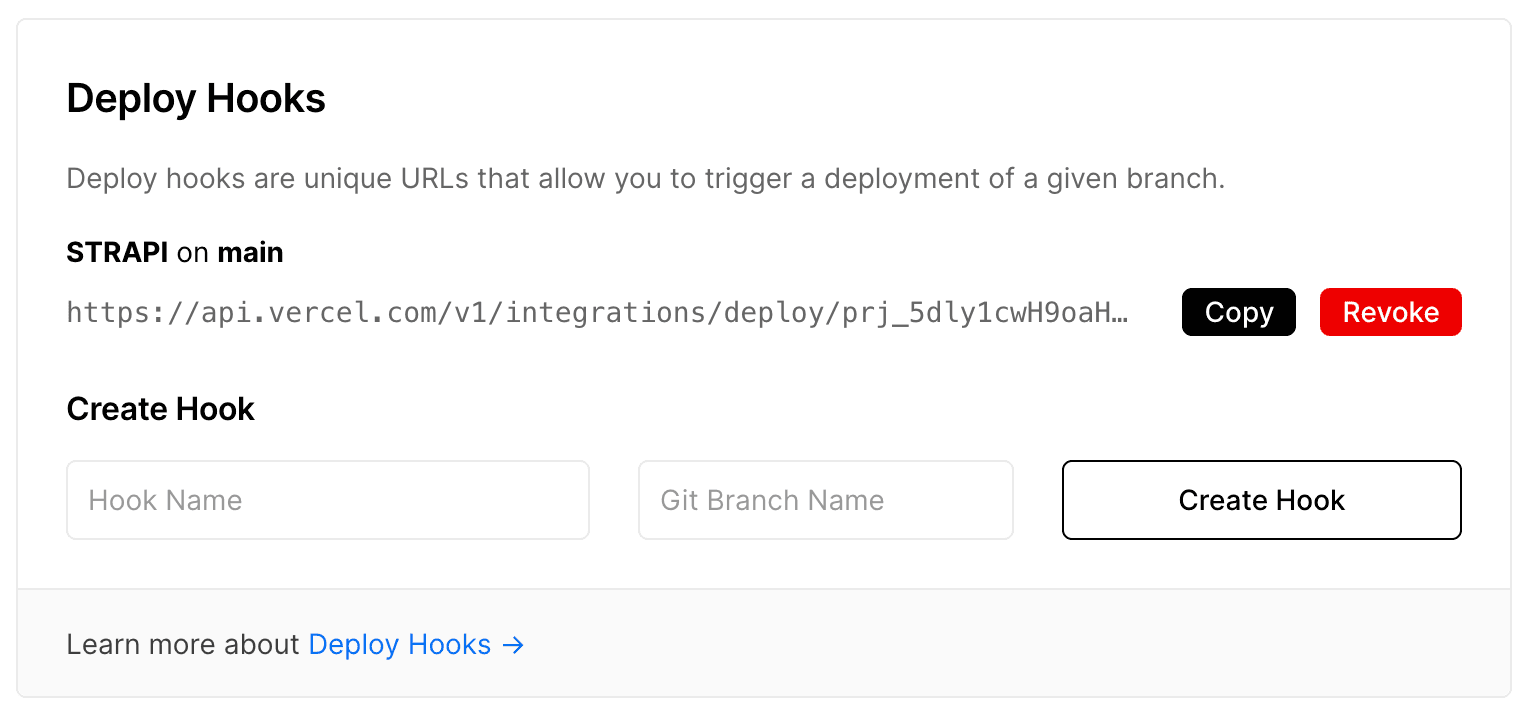Click the Create Hook section heading
1536x716 pixels.
point(160,409)
